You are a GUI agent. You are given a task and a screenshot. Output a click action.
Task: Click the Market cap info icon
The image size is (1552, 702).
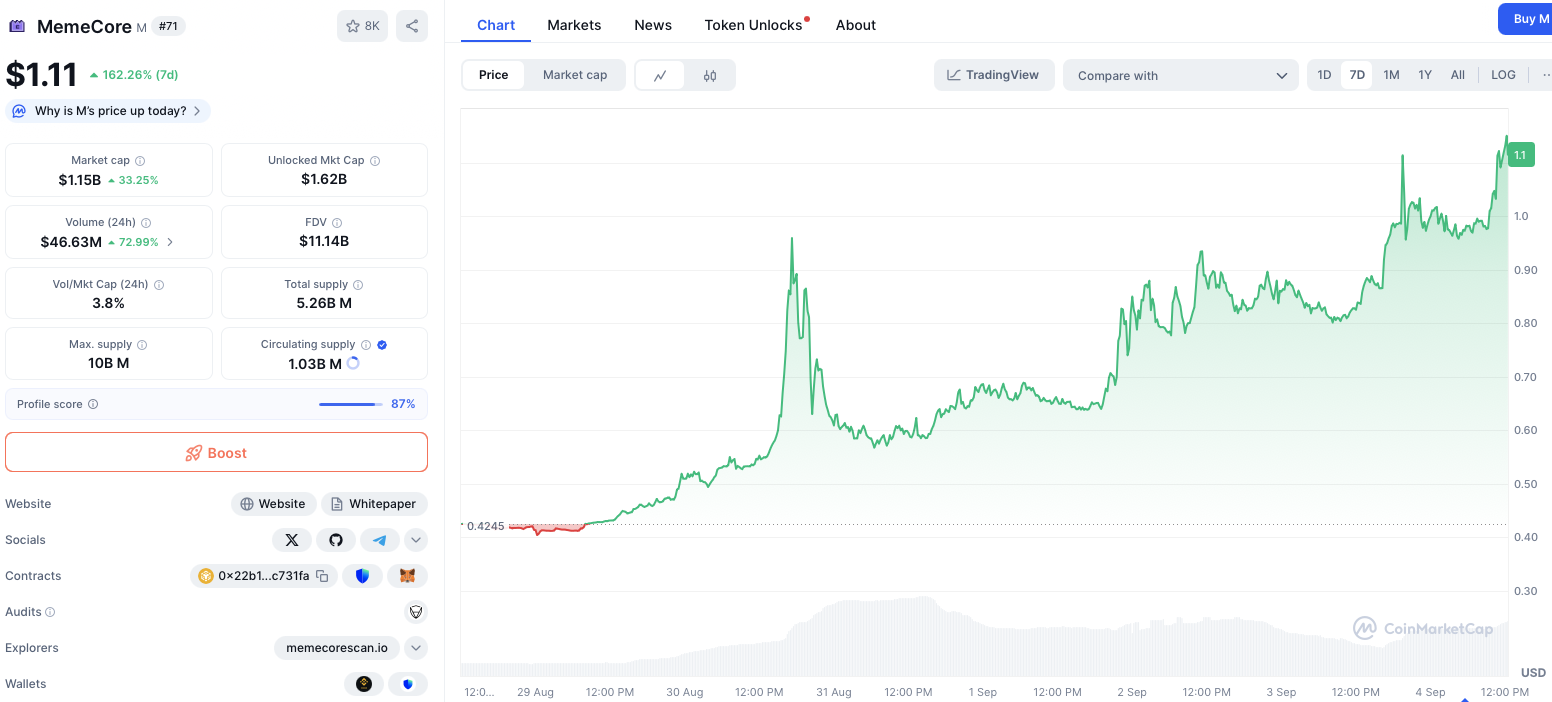pos(140,161)
